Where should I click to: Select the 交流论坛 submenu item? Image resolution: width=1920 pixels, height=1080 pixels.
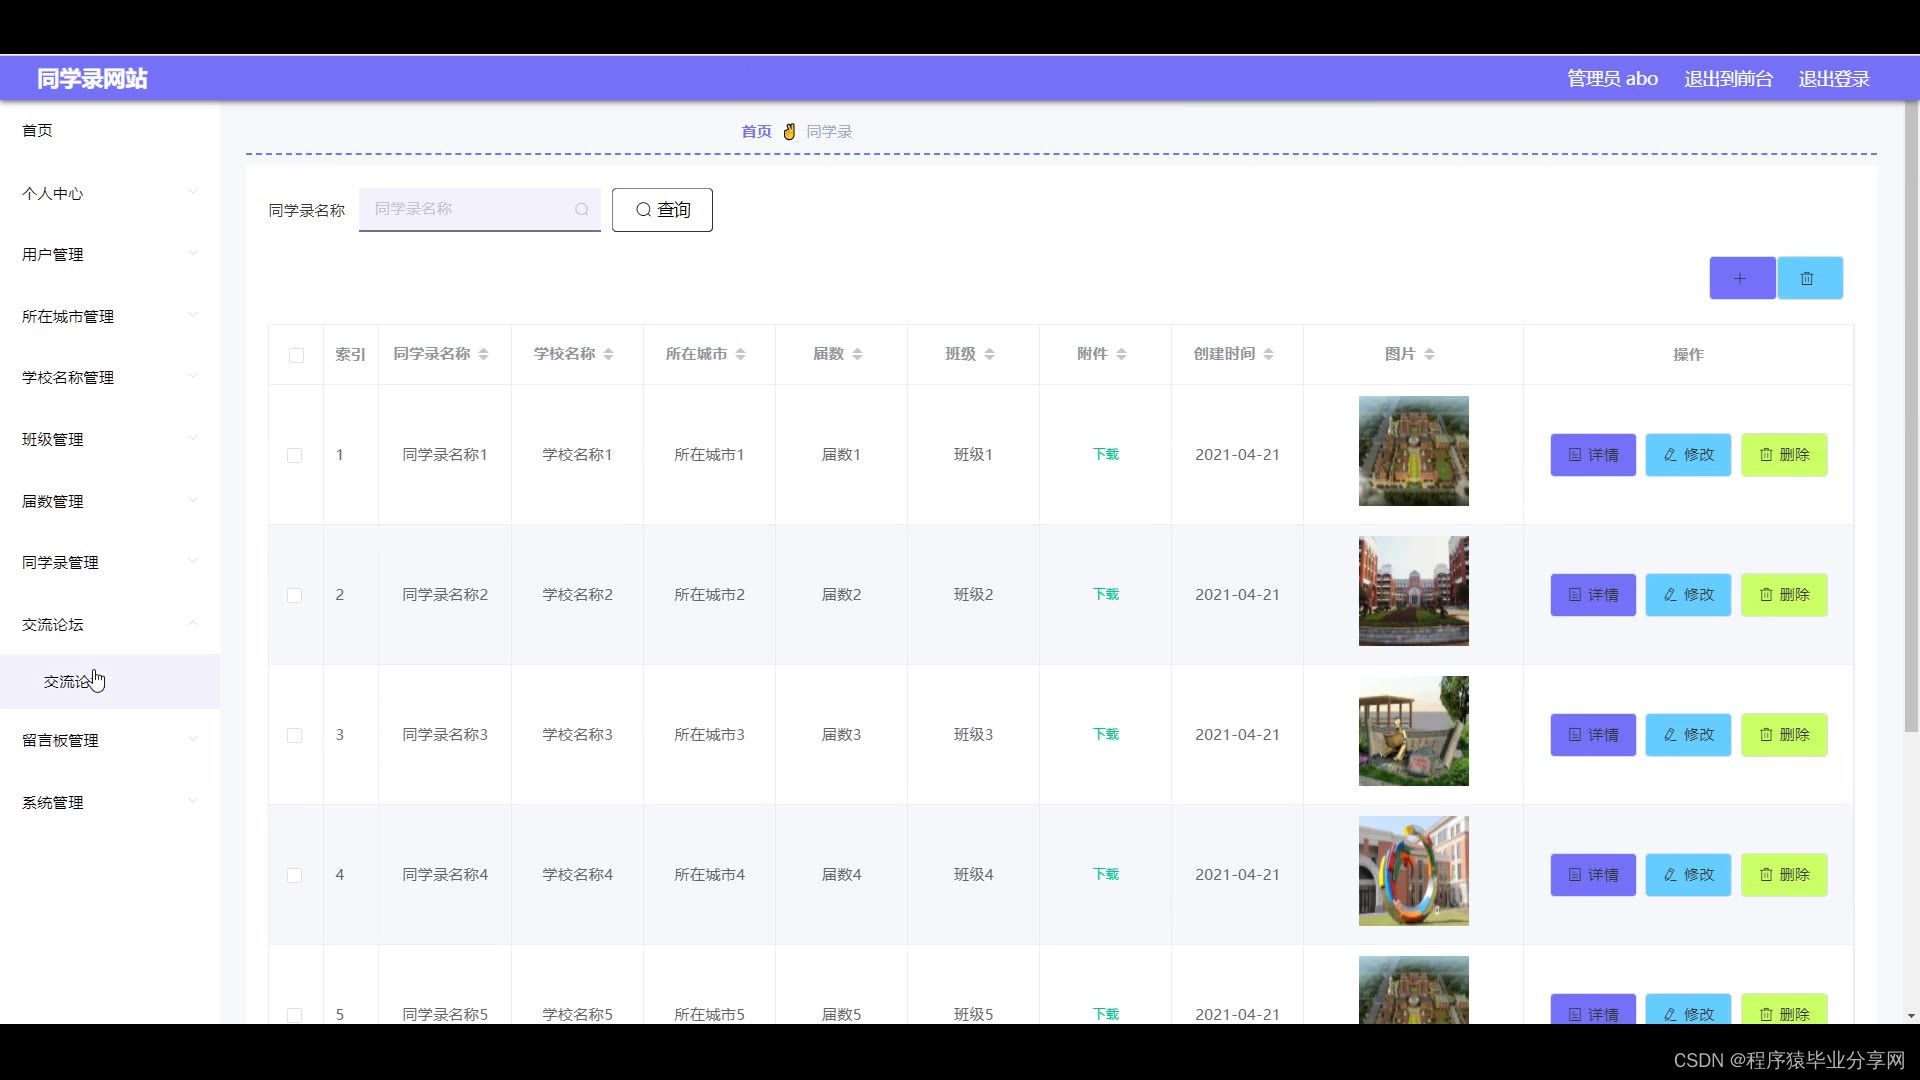click(x=68, y=682)
